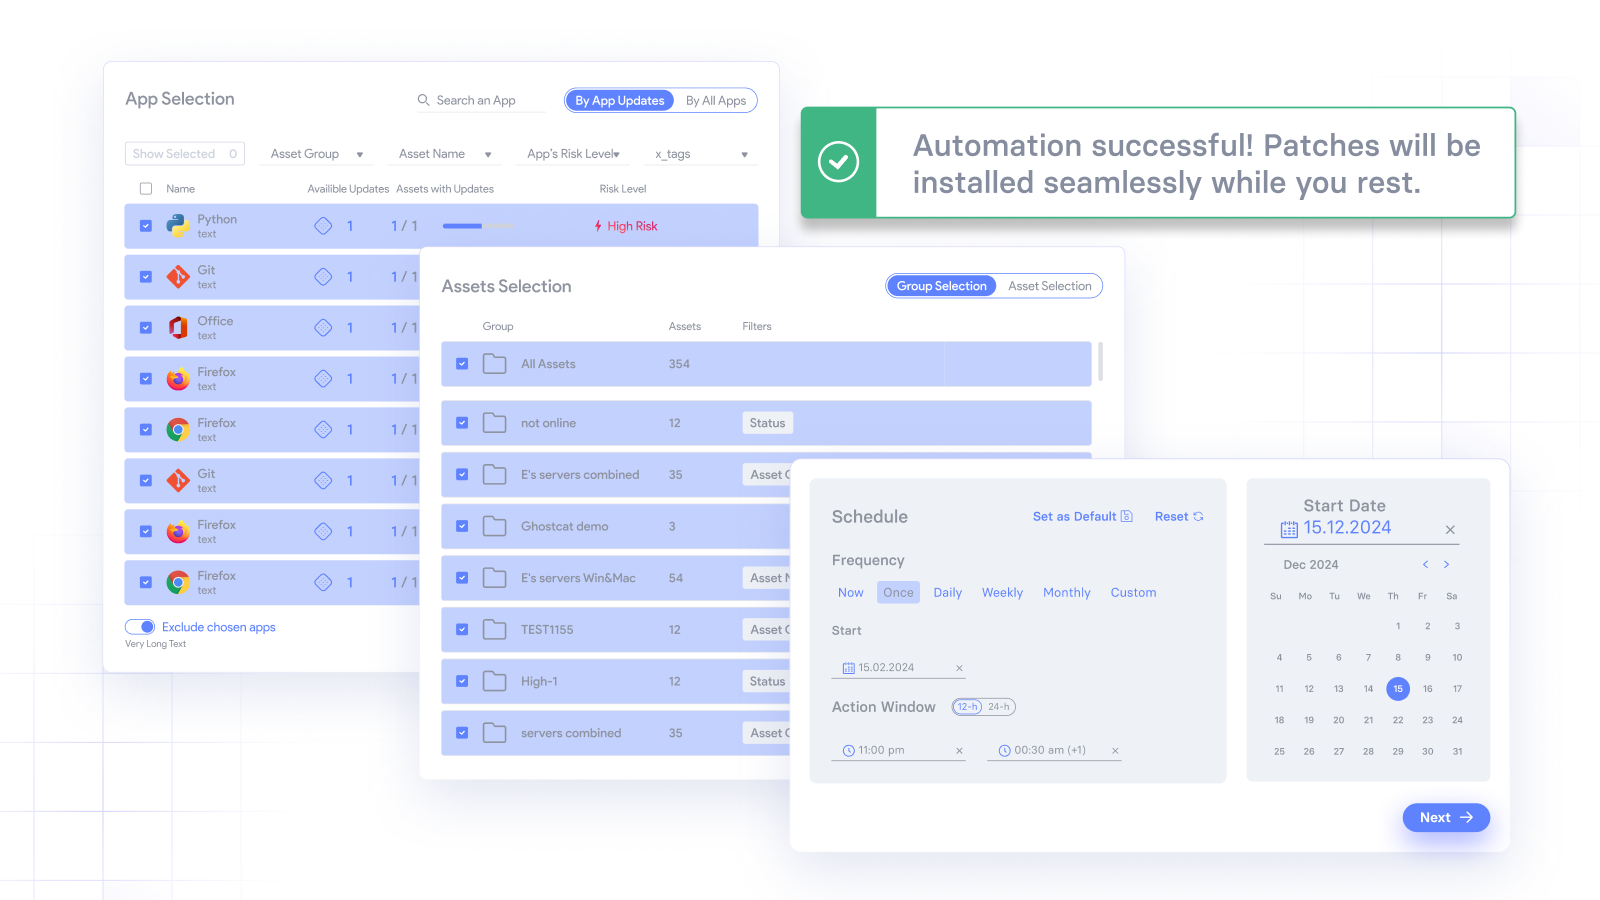
Task: Clear the 11:00 pm time field
Action: click(x=959, y=751)
